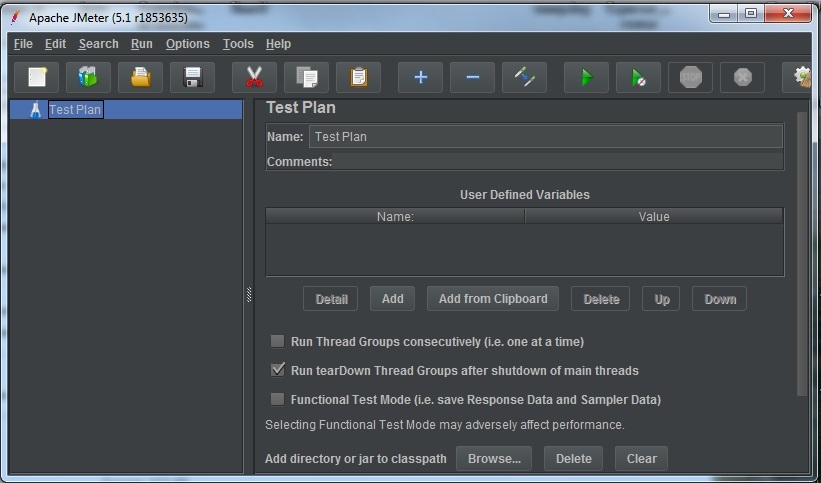The height and width of the screenshot is (483, 821).
Task: Click the JMeter feather icon in title bar
Action: pyautogui.click(x=16, y=17)
